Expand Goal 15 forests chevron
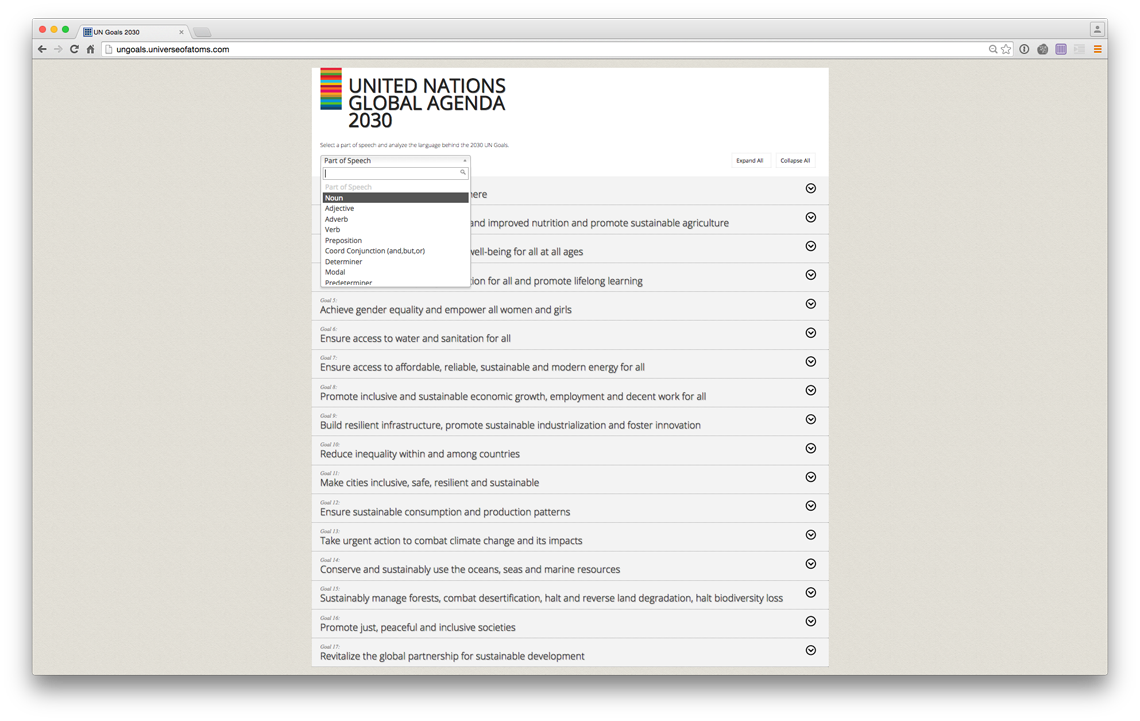The image size is (1140, 721). pos(811,592)
